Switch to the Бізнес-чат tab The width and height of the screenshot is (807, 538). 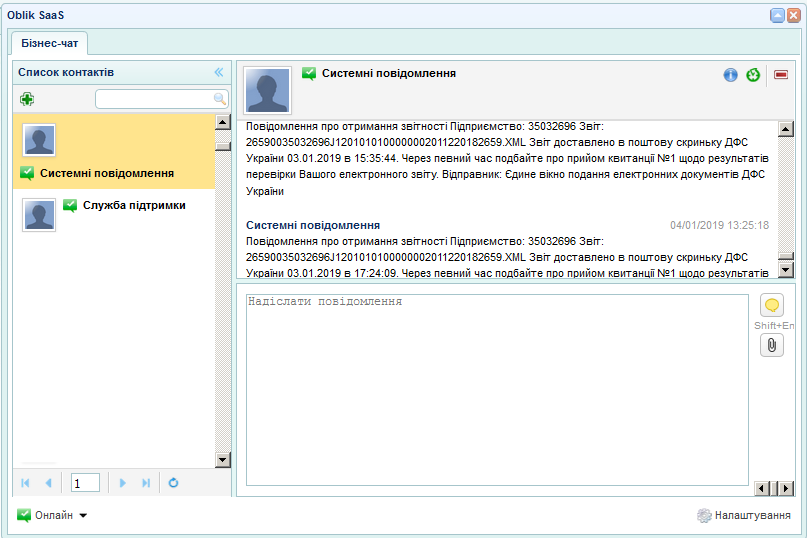tap(49, 43)
